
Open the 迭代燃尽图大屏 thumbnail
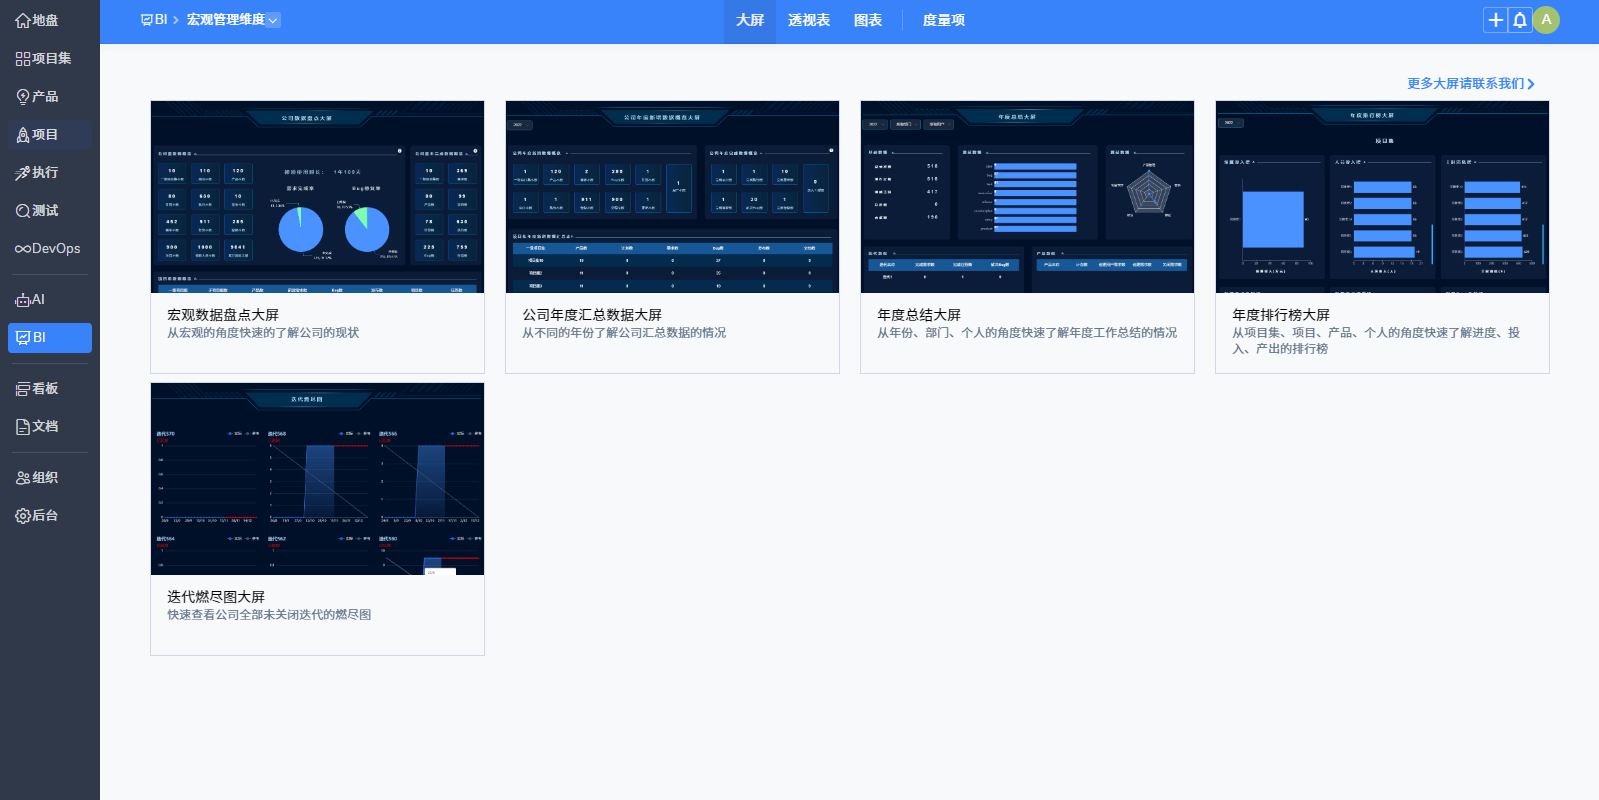[317, 479]
